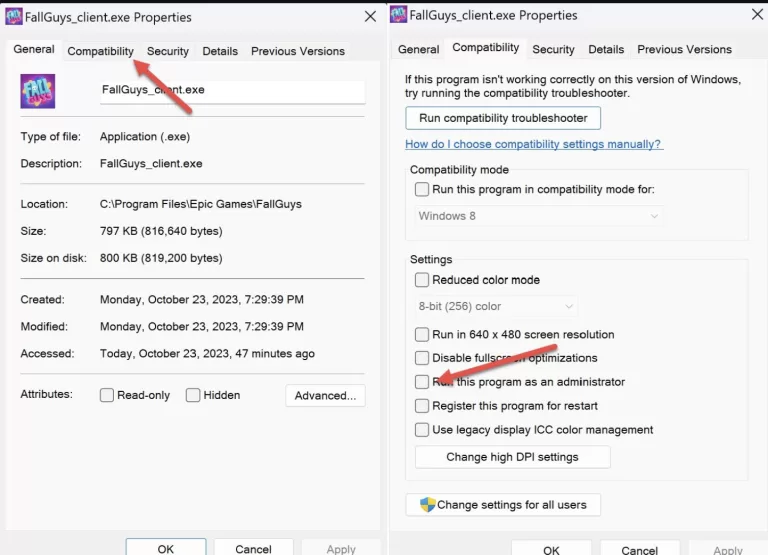
Task: Open Previous Versions tab in right window
Action: [x=684, y=49]
